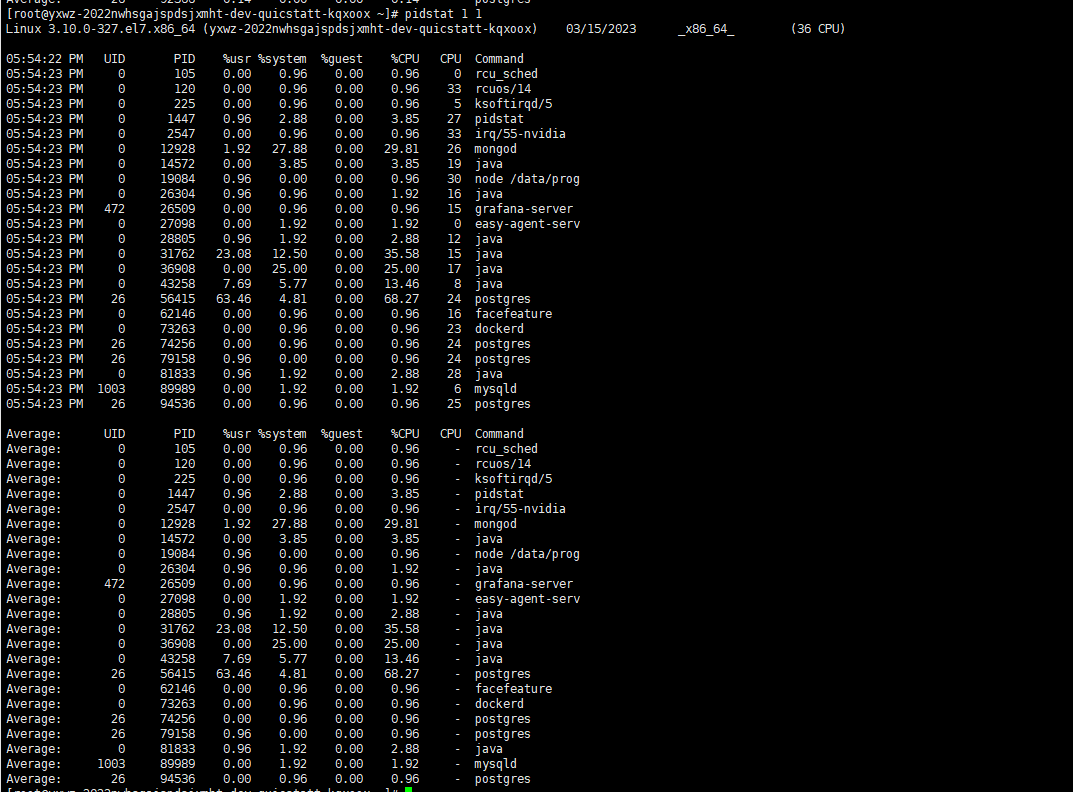Click CPU number "27" in the pidstat 05:54:23 PM row
The width and height of the screenshot is (1073, 792).
click(454, 119)
